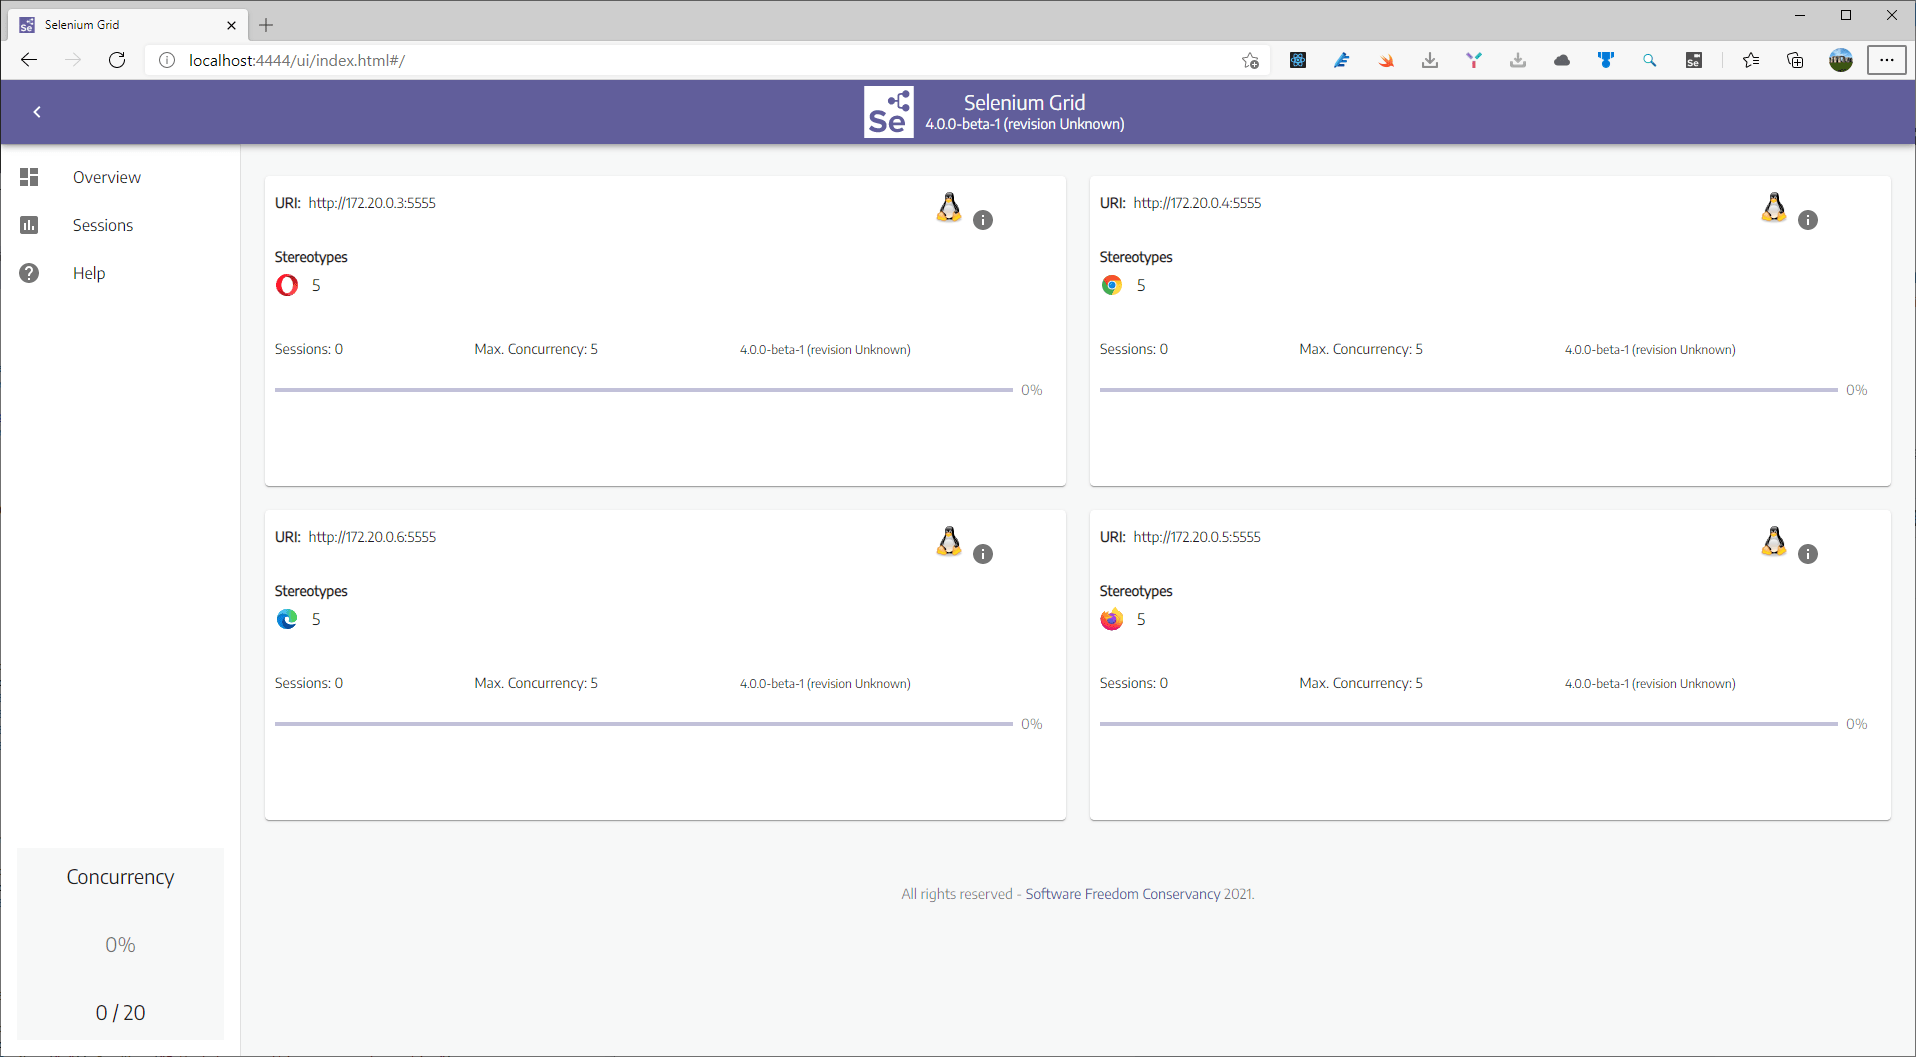Click the Linux penguin icon on node 172.20.0.6
Screen dimensions: 1916x1057
(x=949, y=541)
